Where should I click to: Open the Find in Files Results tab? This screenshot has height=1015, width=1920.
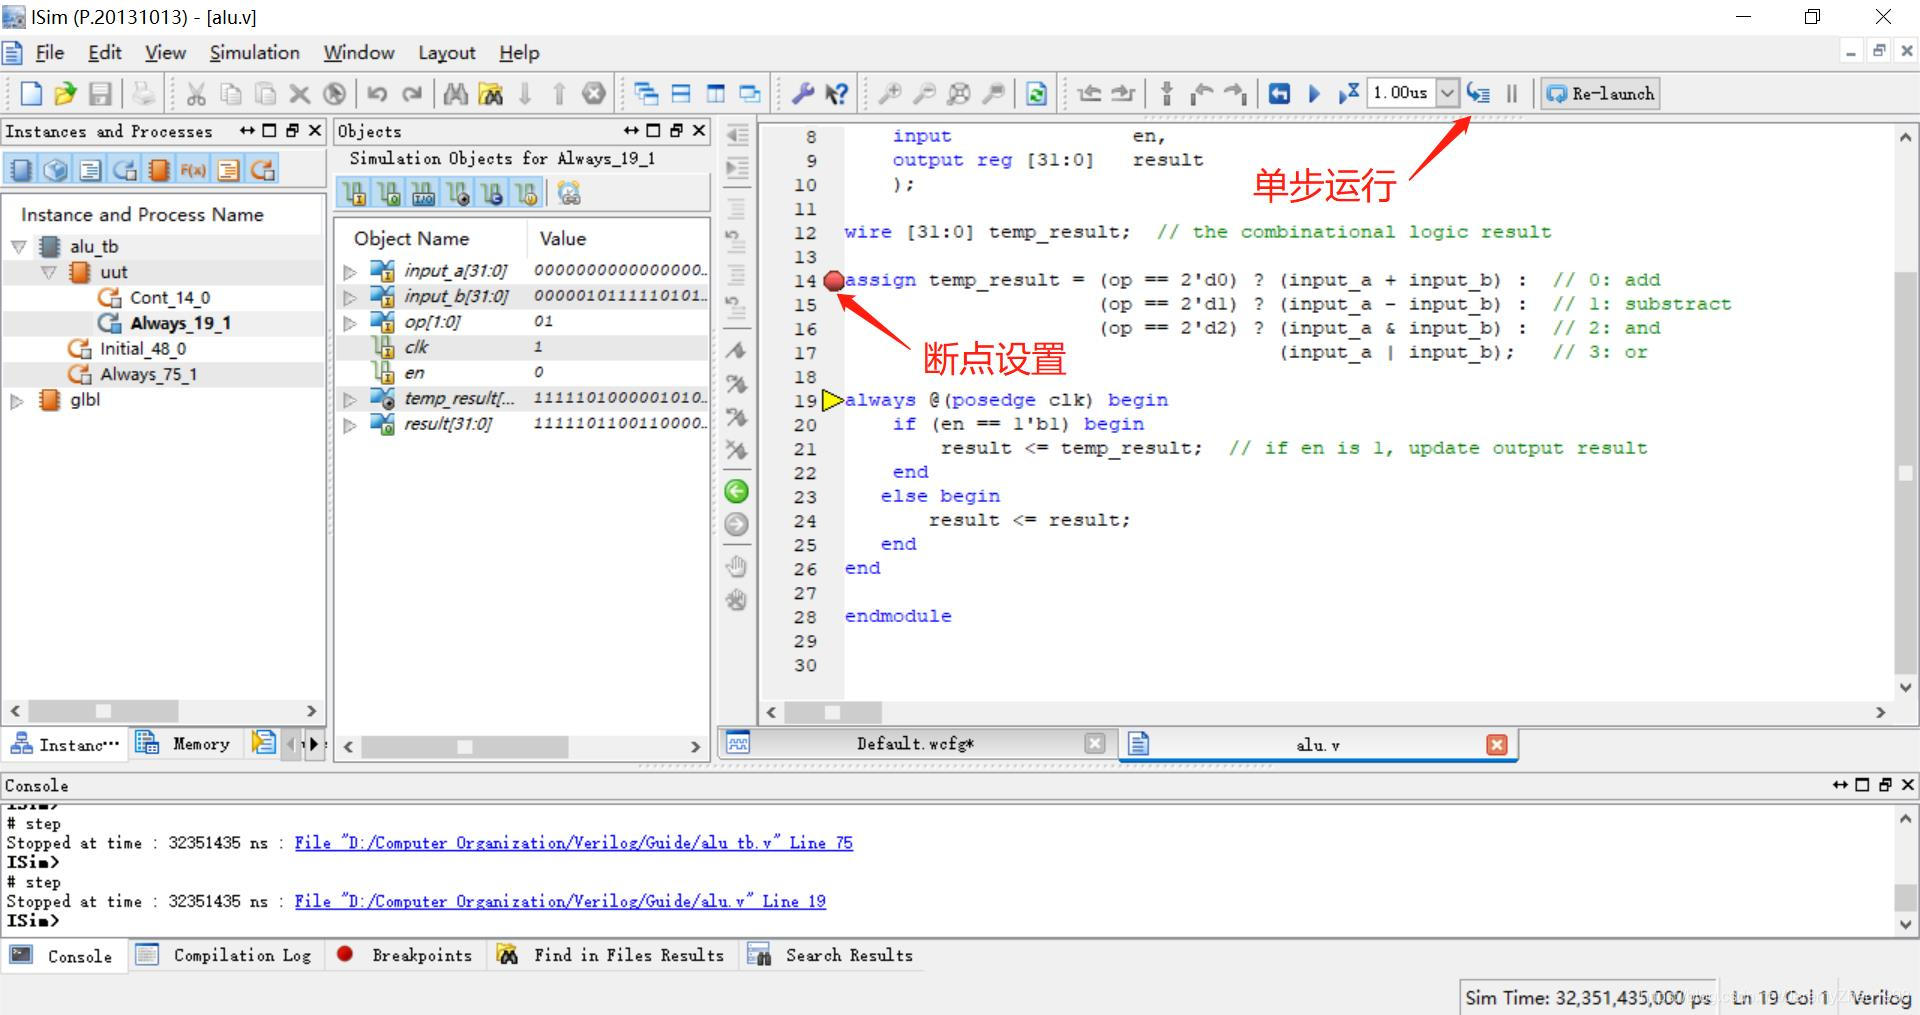[x=611, y=955]
